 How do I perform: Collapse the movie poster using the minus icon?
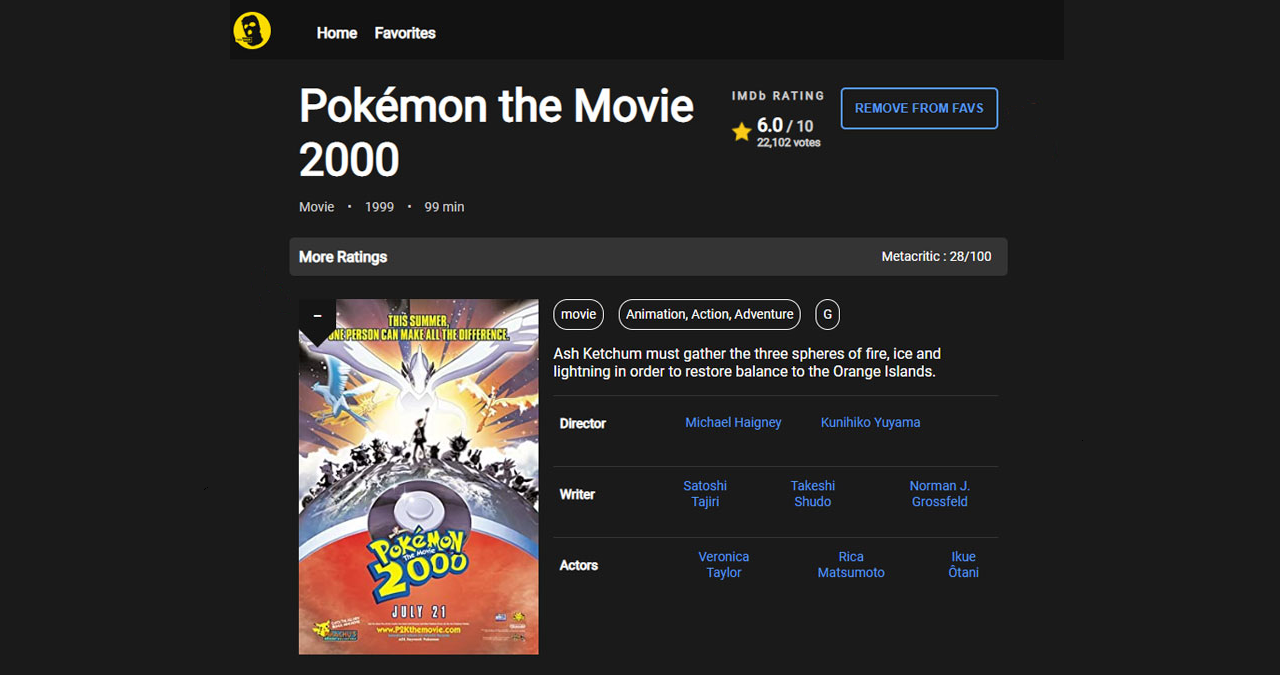pyautogui.click(x=317, y=314)
